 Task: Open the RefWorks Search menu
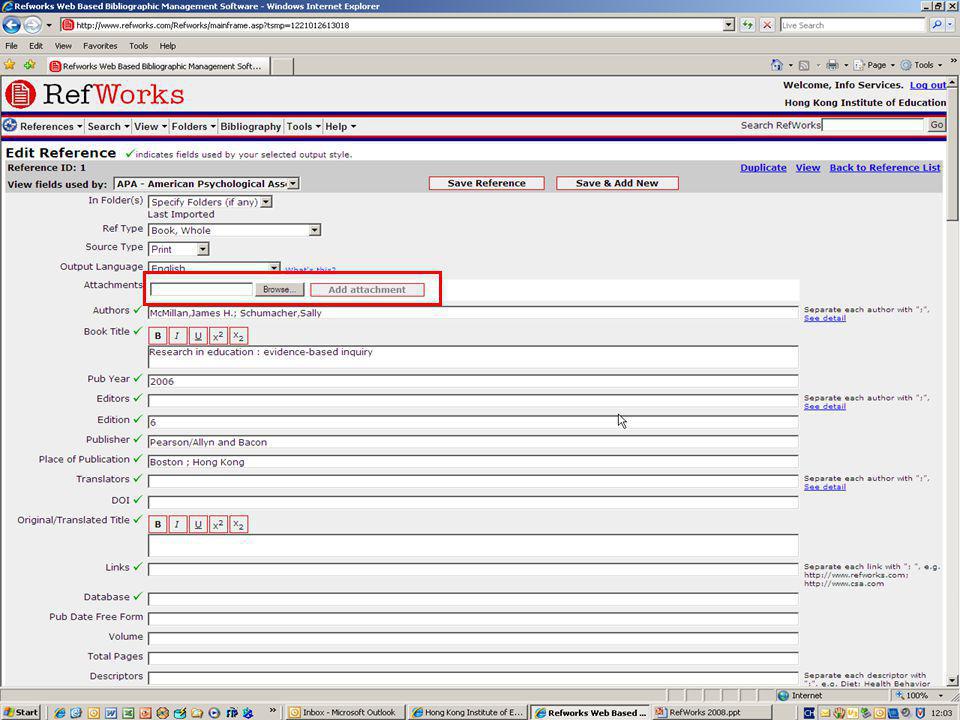[x=108, y=126]
